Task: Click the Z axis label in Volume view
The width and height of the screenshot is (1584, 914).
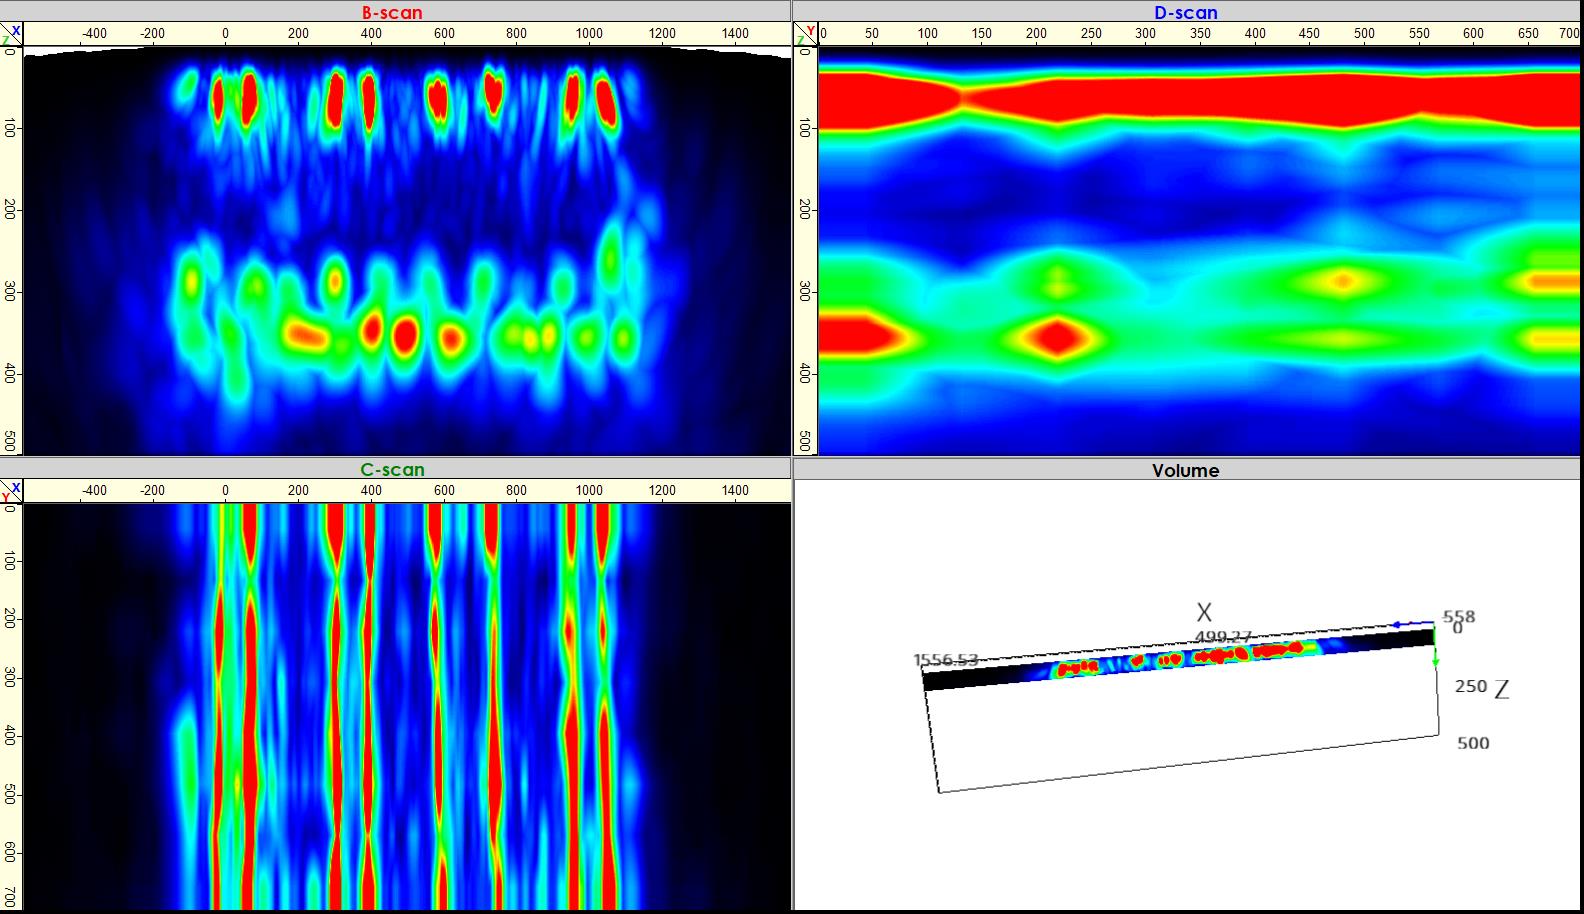Action: 1501,688
